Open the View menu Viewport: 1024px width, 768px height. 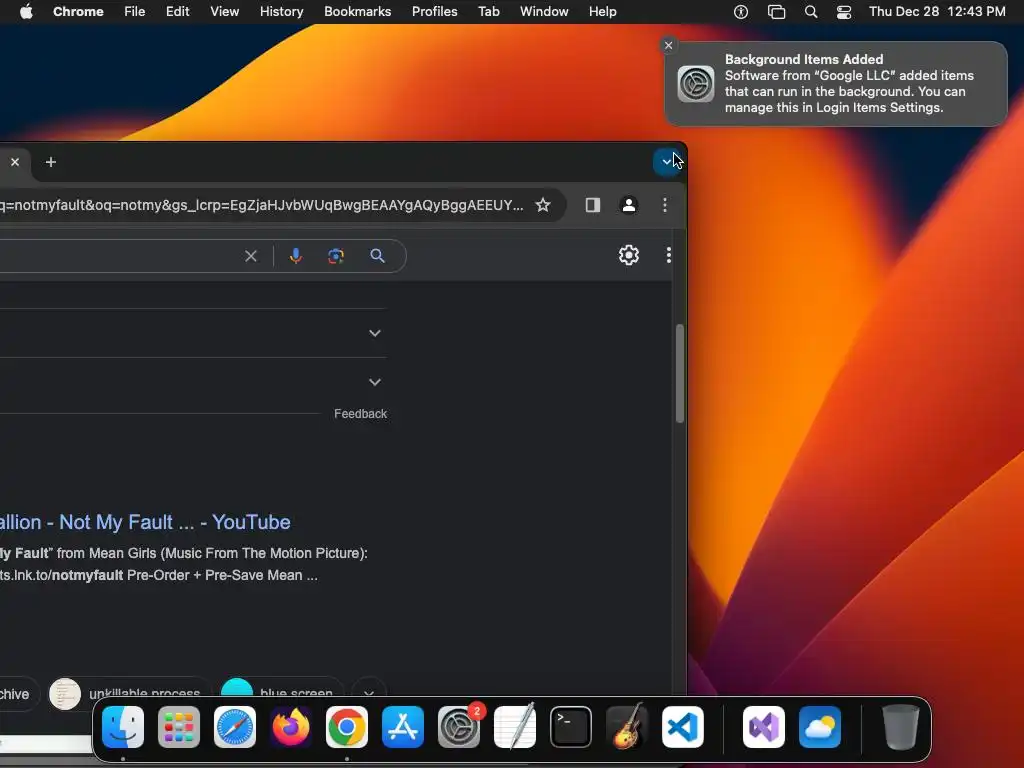[x=225, y=12]
